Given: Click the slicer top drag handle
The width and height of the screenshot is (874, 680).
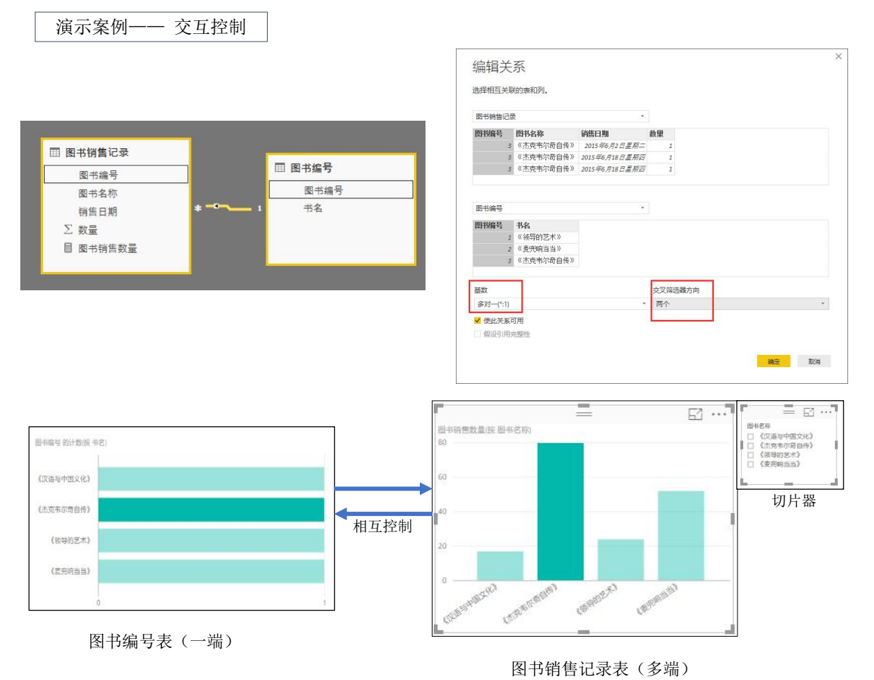Looking at the screenshot, I should 789,412.
